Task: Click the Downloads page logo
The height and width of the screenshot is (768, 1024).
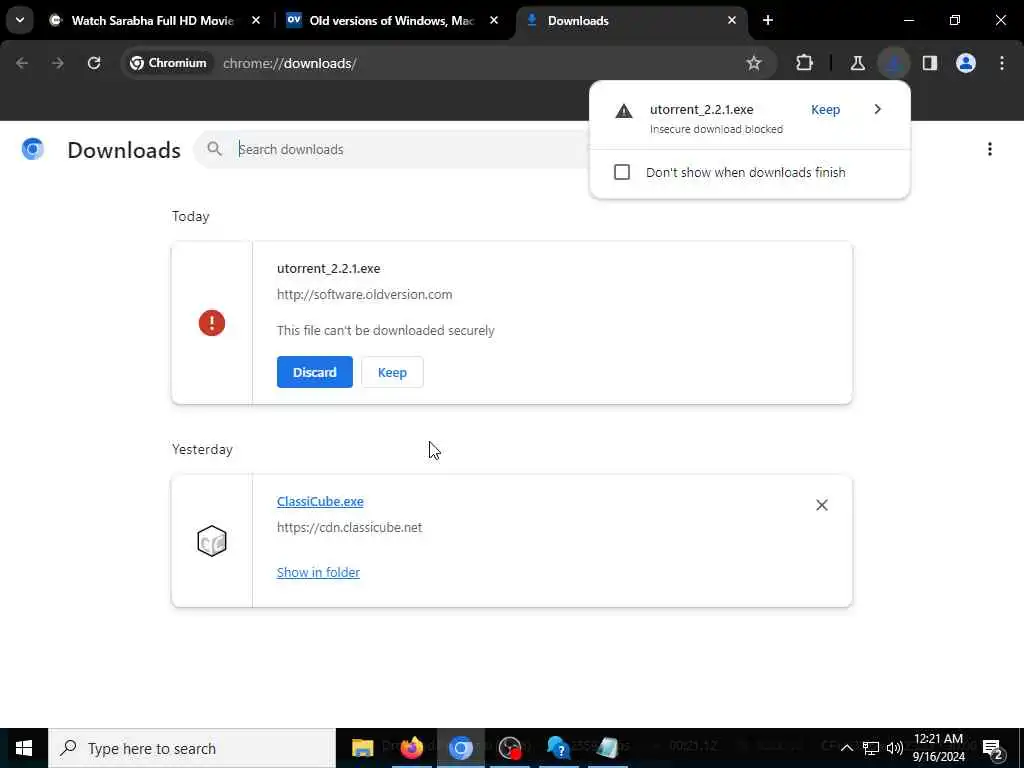Action: point(33,150)
